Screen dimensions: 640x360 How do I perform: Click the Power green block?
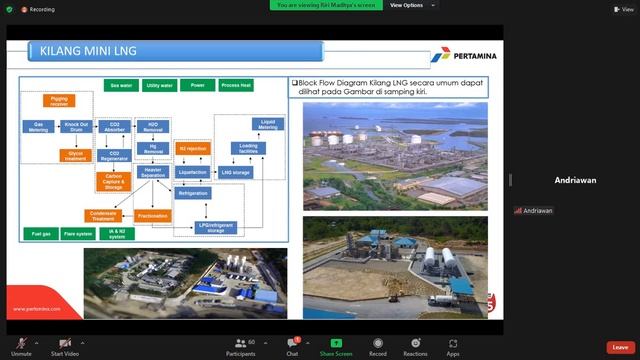tap(198, 85)
